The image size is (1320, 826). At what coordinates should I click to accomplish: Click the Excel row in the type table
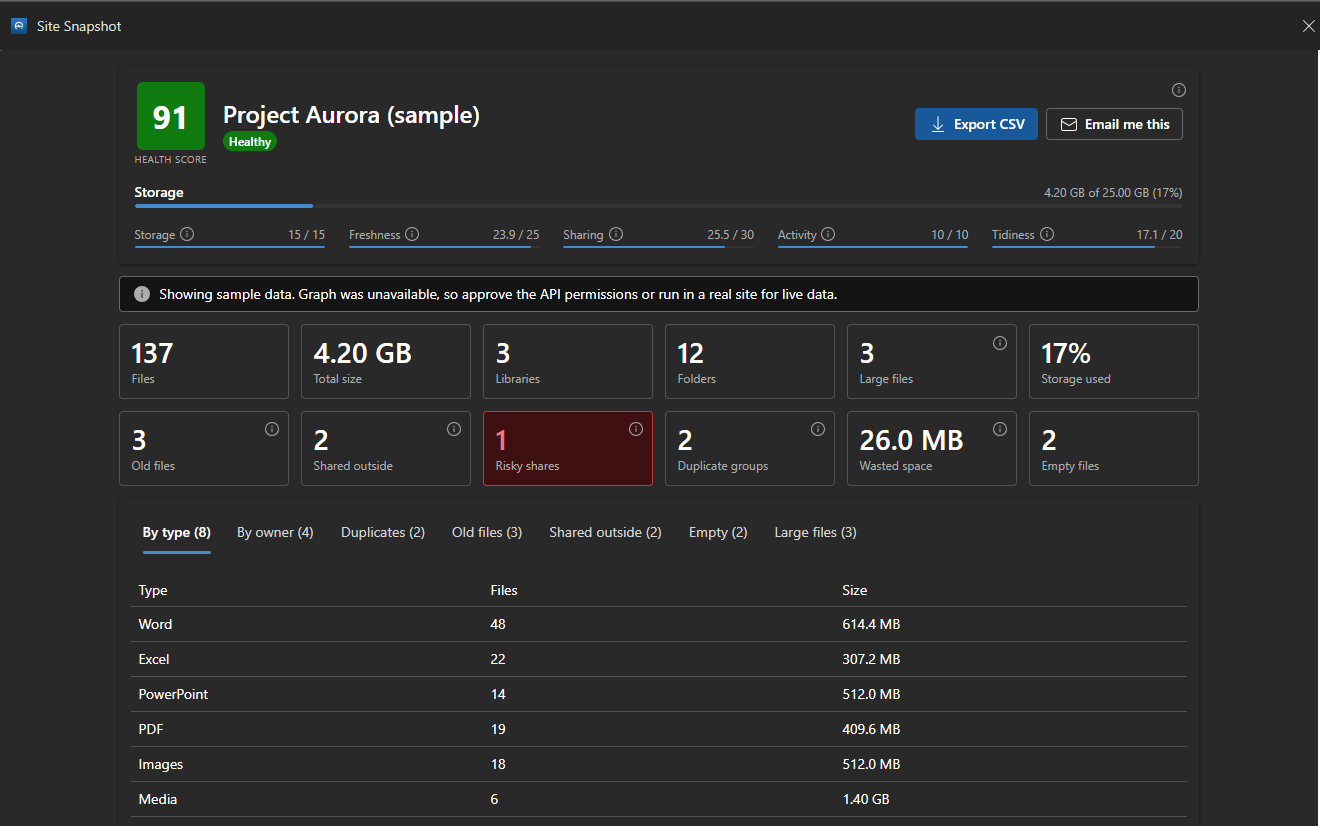(x=659, y=659)
